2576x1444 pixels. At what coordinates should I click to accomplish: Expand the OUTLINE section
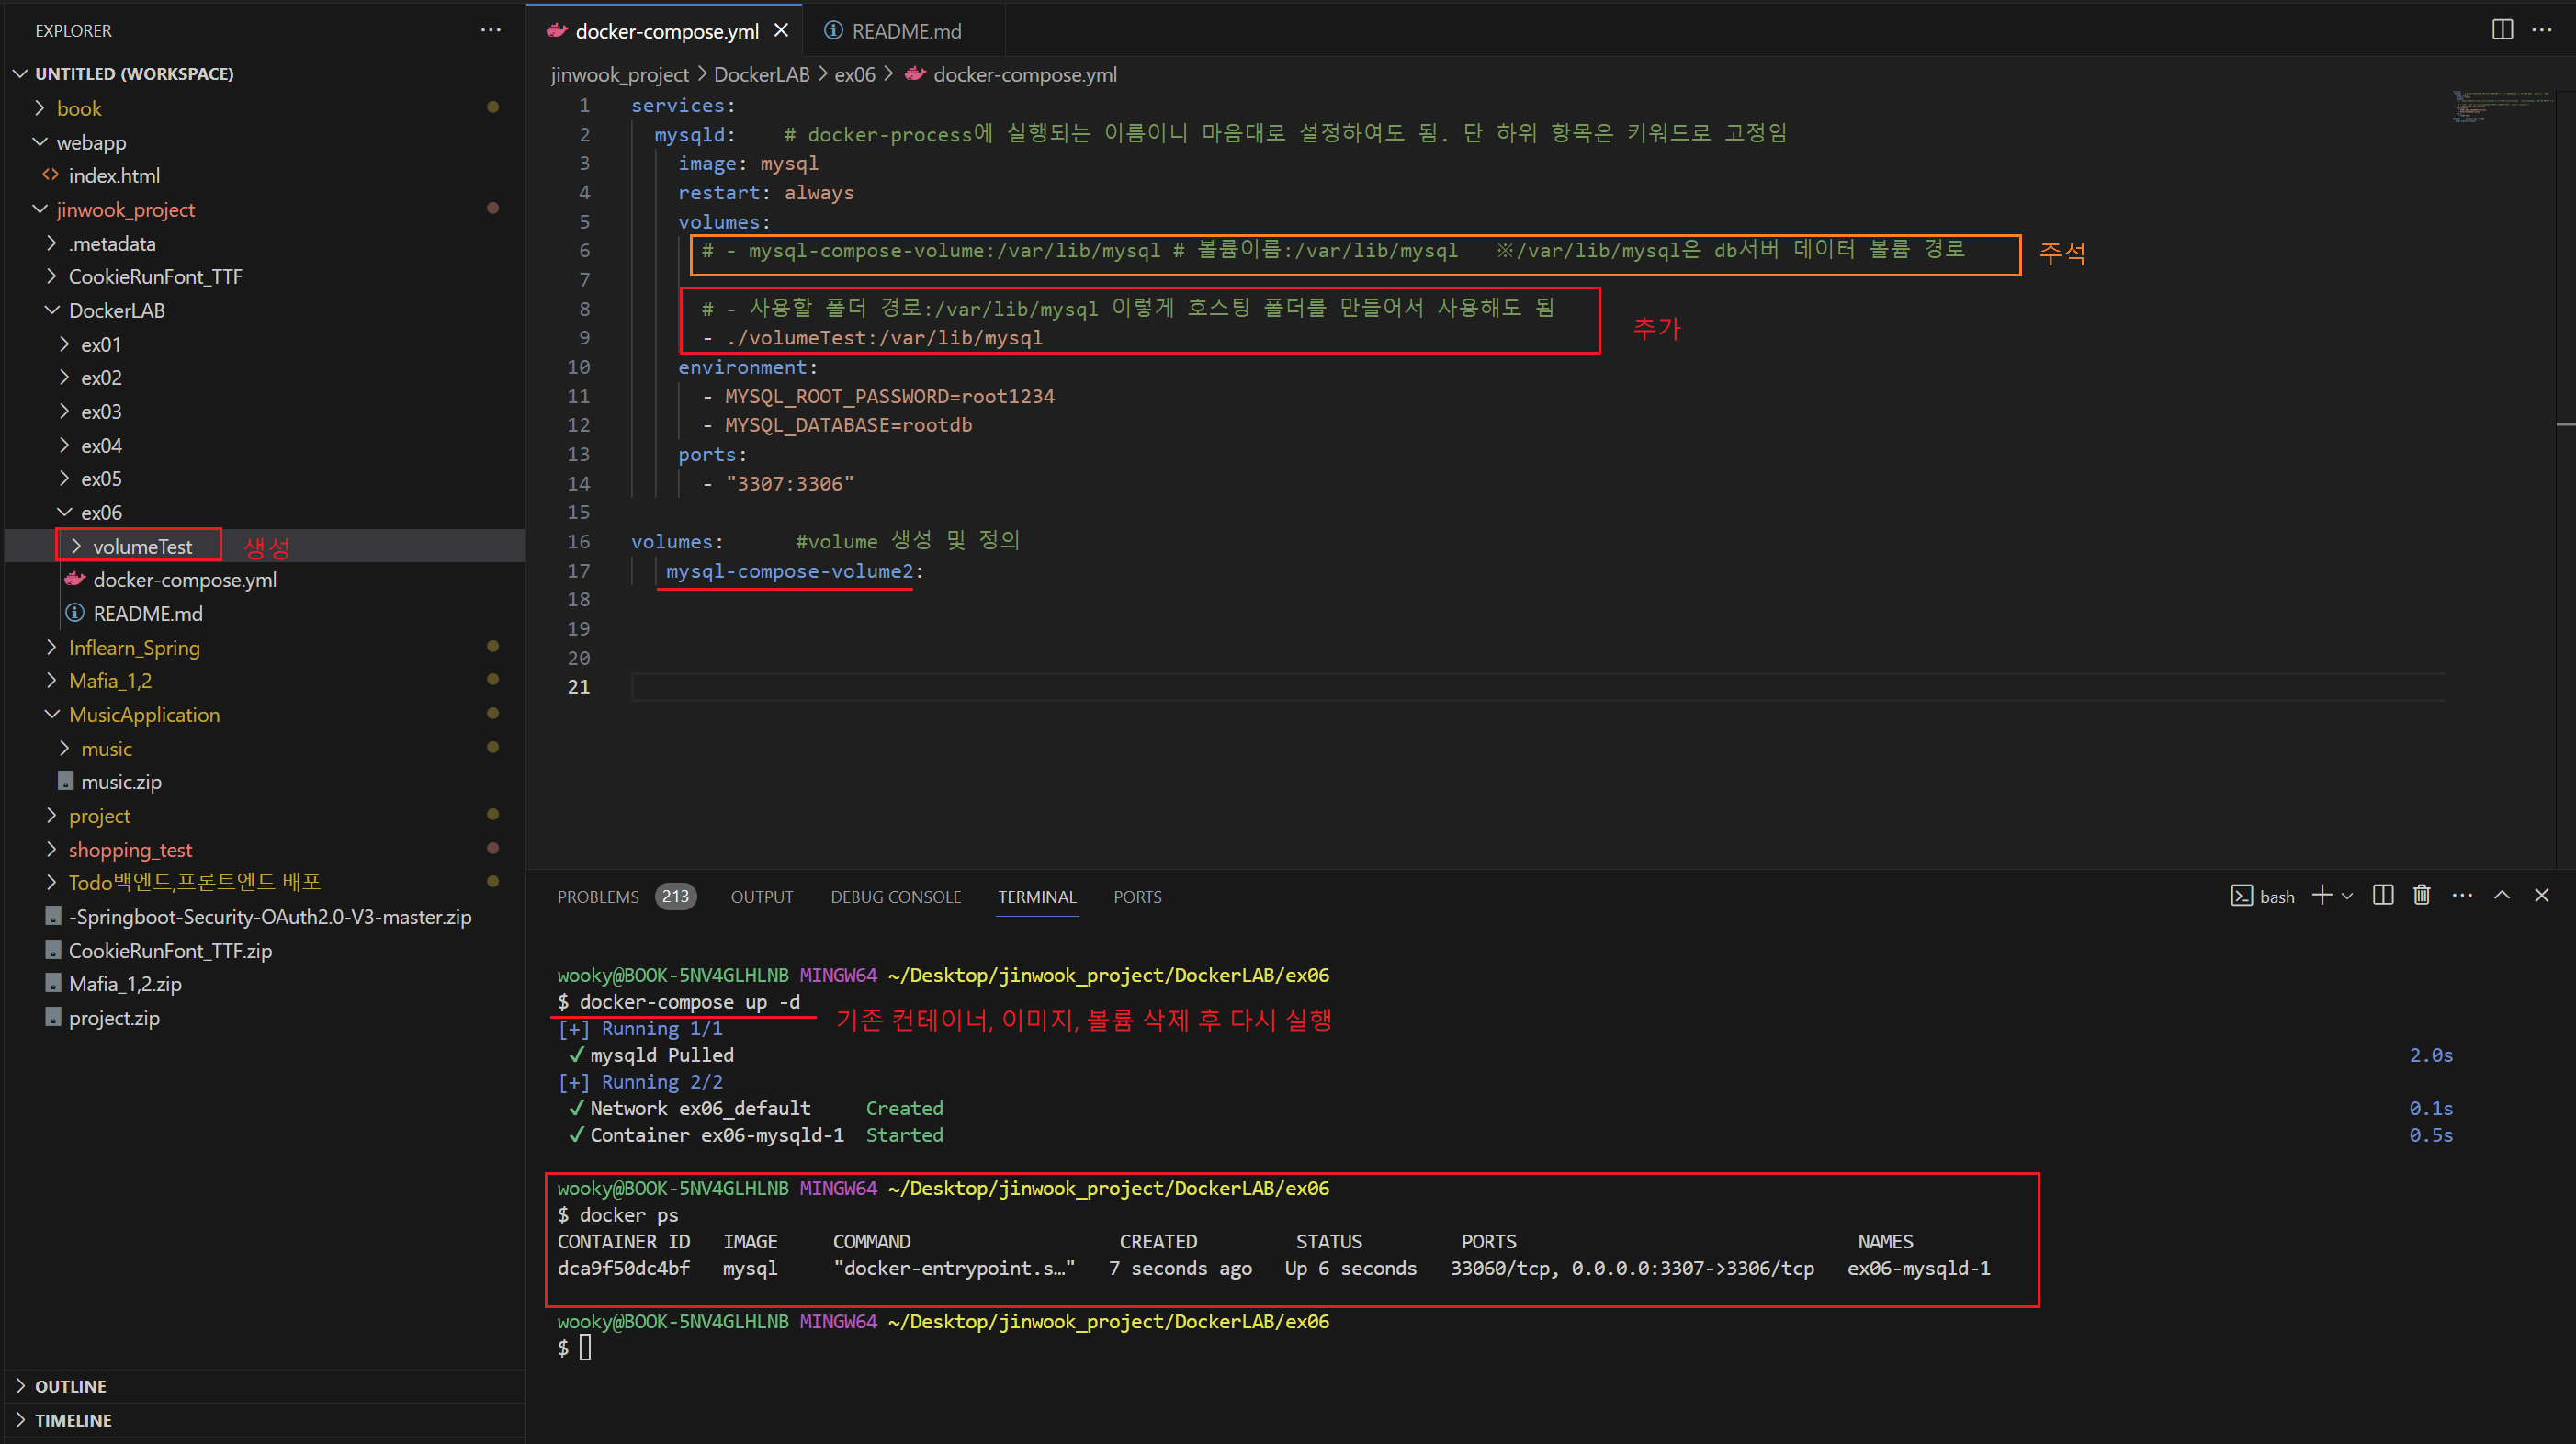pyautogui.click(x=70, y=1386)
